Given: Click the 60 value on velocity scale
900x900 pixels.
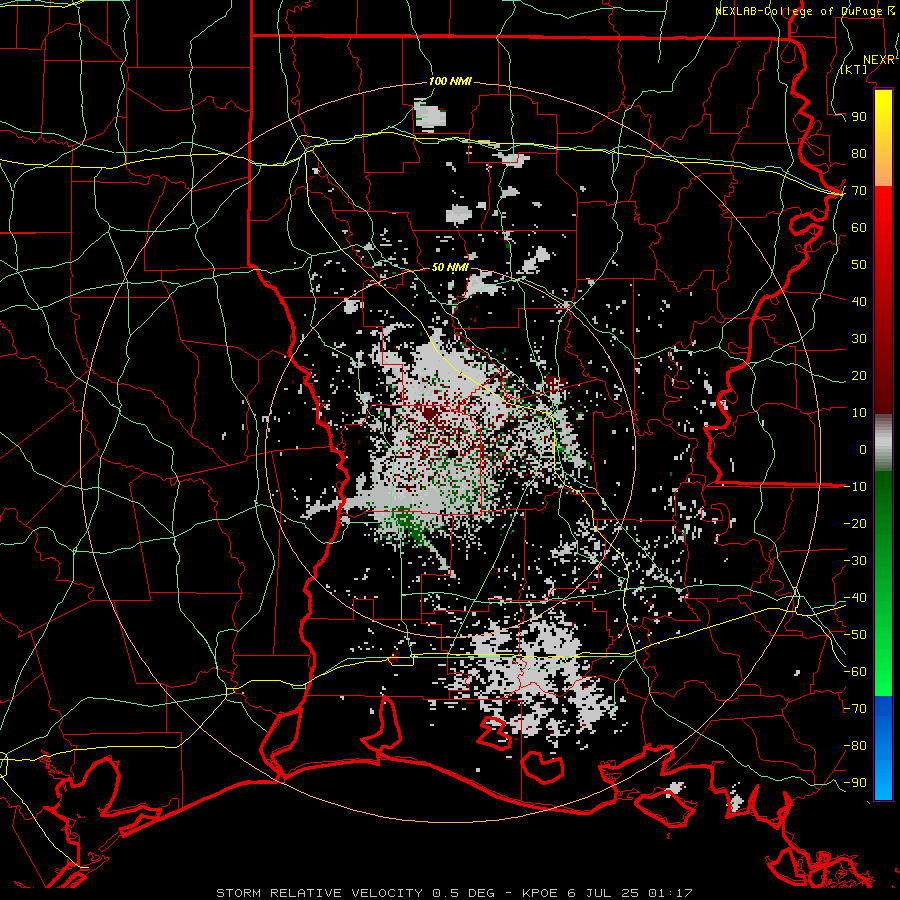Looking at the screenshot, I should (x=859, y=228).
